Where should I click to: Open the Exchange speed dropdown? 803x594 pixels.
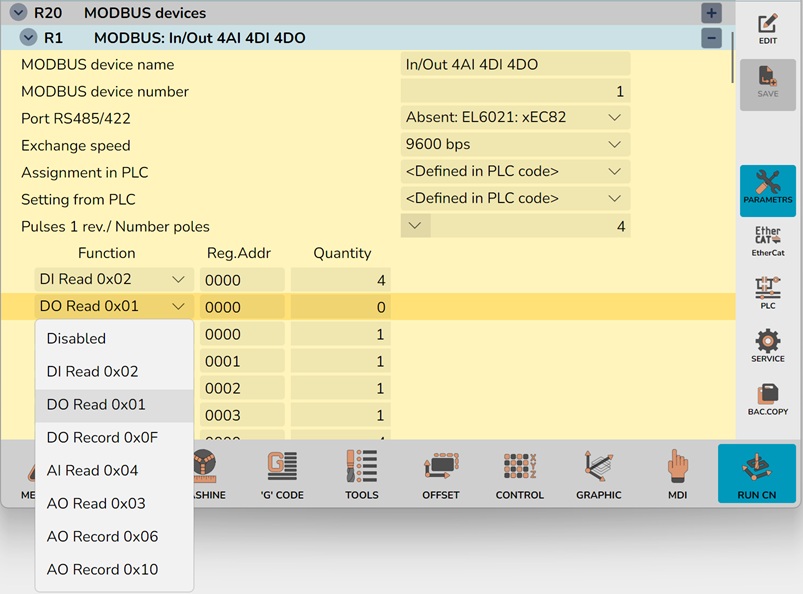(x=515, y=145)
